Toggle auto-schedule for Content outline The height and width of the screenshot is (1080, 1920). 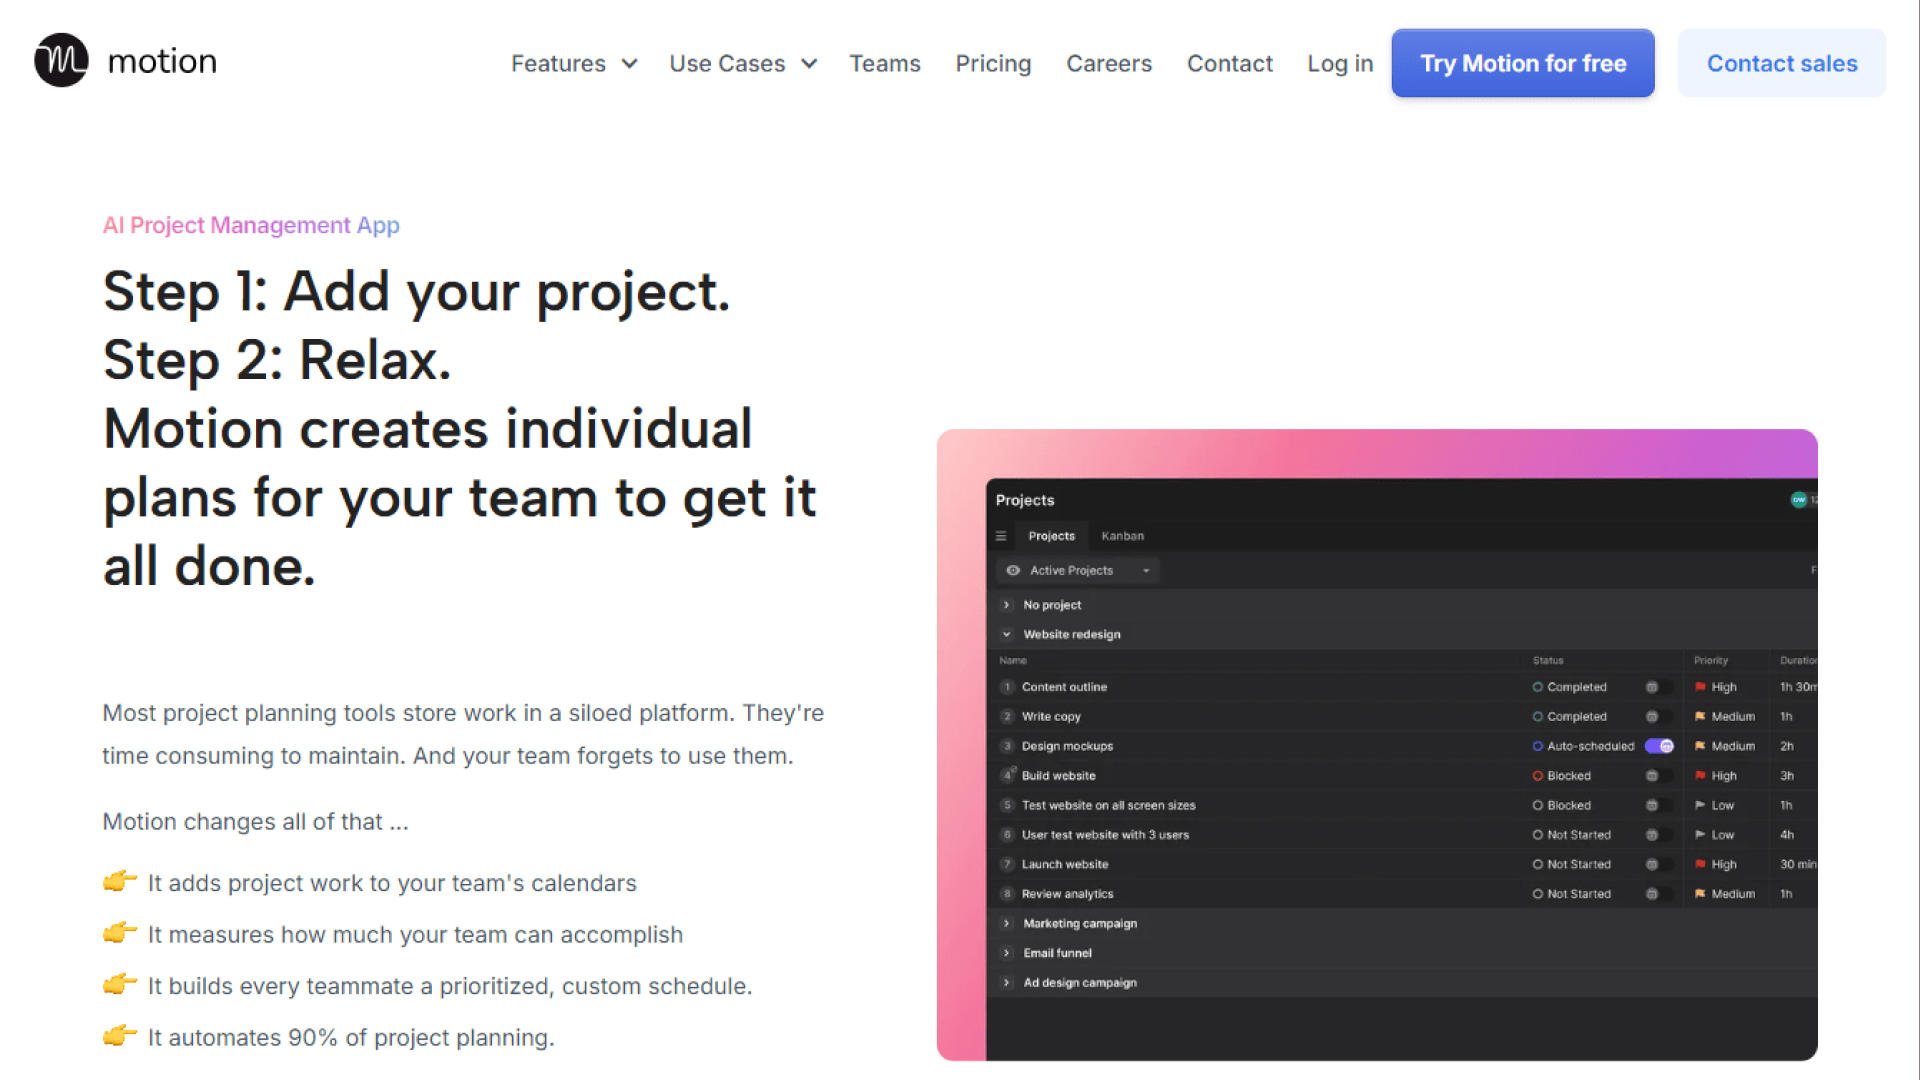[x=1658, y=687]
